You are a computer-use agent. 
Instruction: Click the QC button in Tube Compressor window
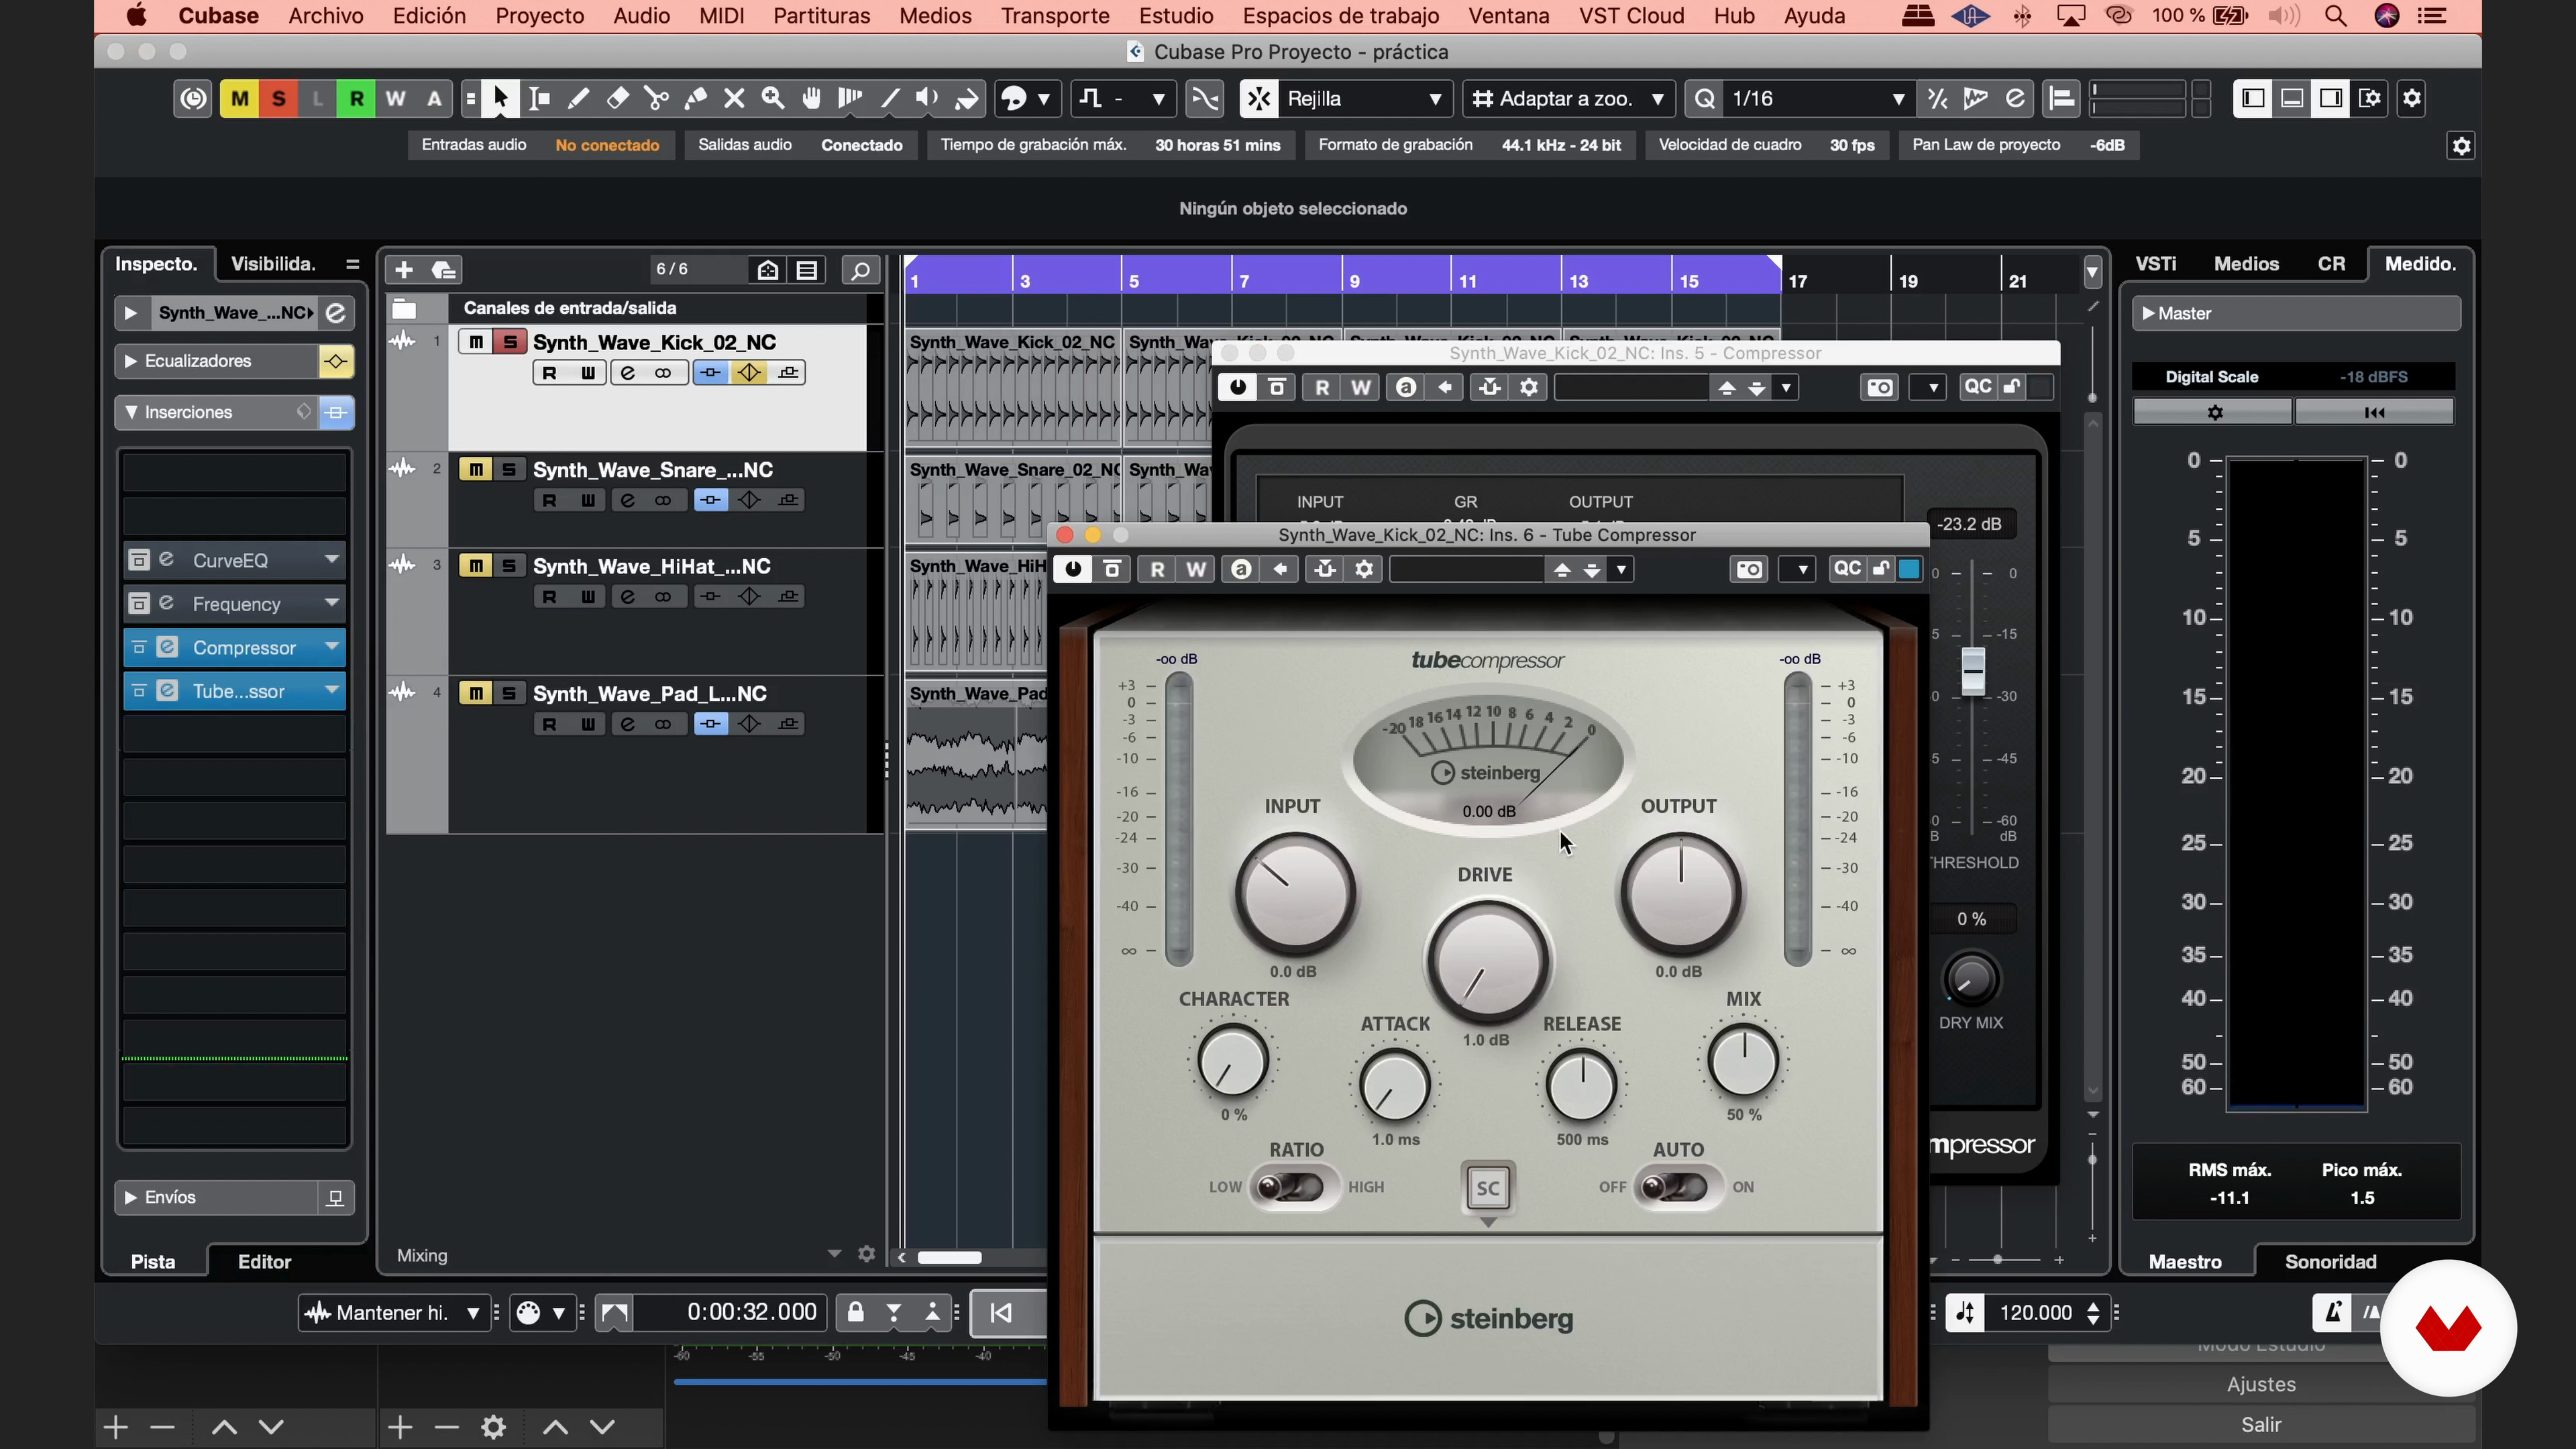click(1846, 569)
